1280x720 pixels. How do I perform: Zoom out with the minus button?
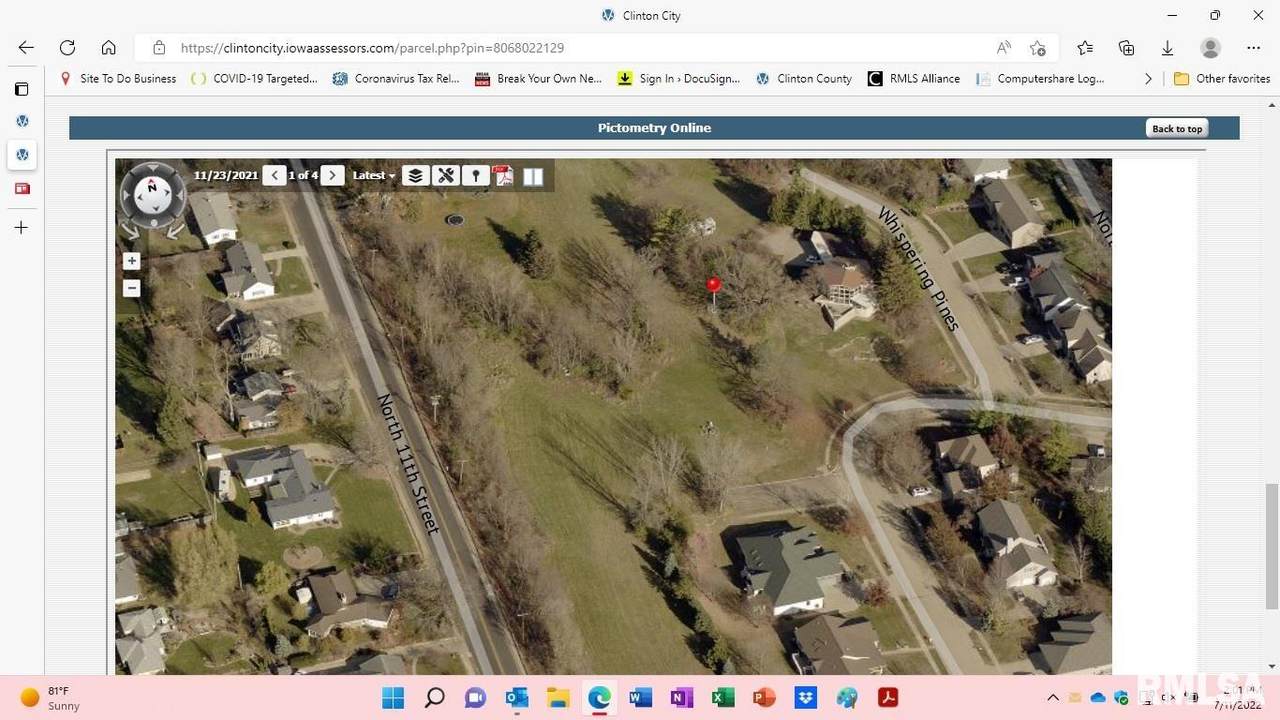pyautogui.click(x=131, y=289)
